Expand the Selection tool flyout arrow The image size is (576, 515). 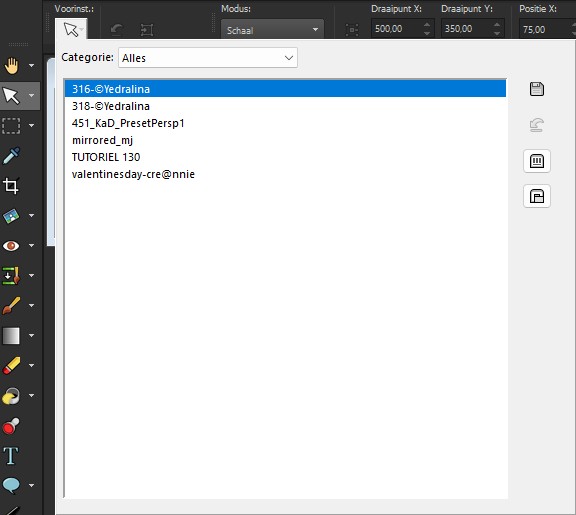pos(32,126)
